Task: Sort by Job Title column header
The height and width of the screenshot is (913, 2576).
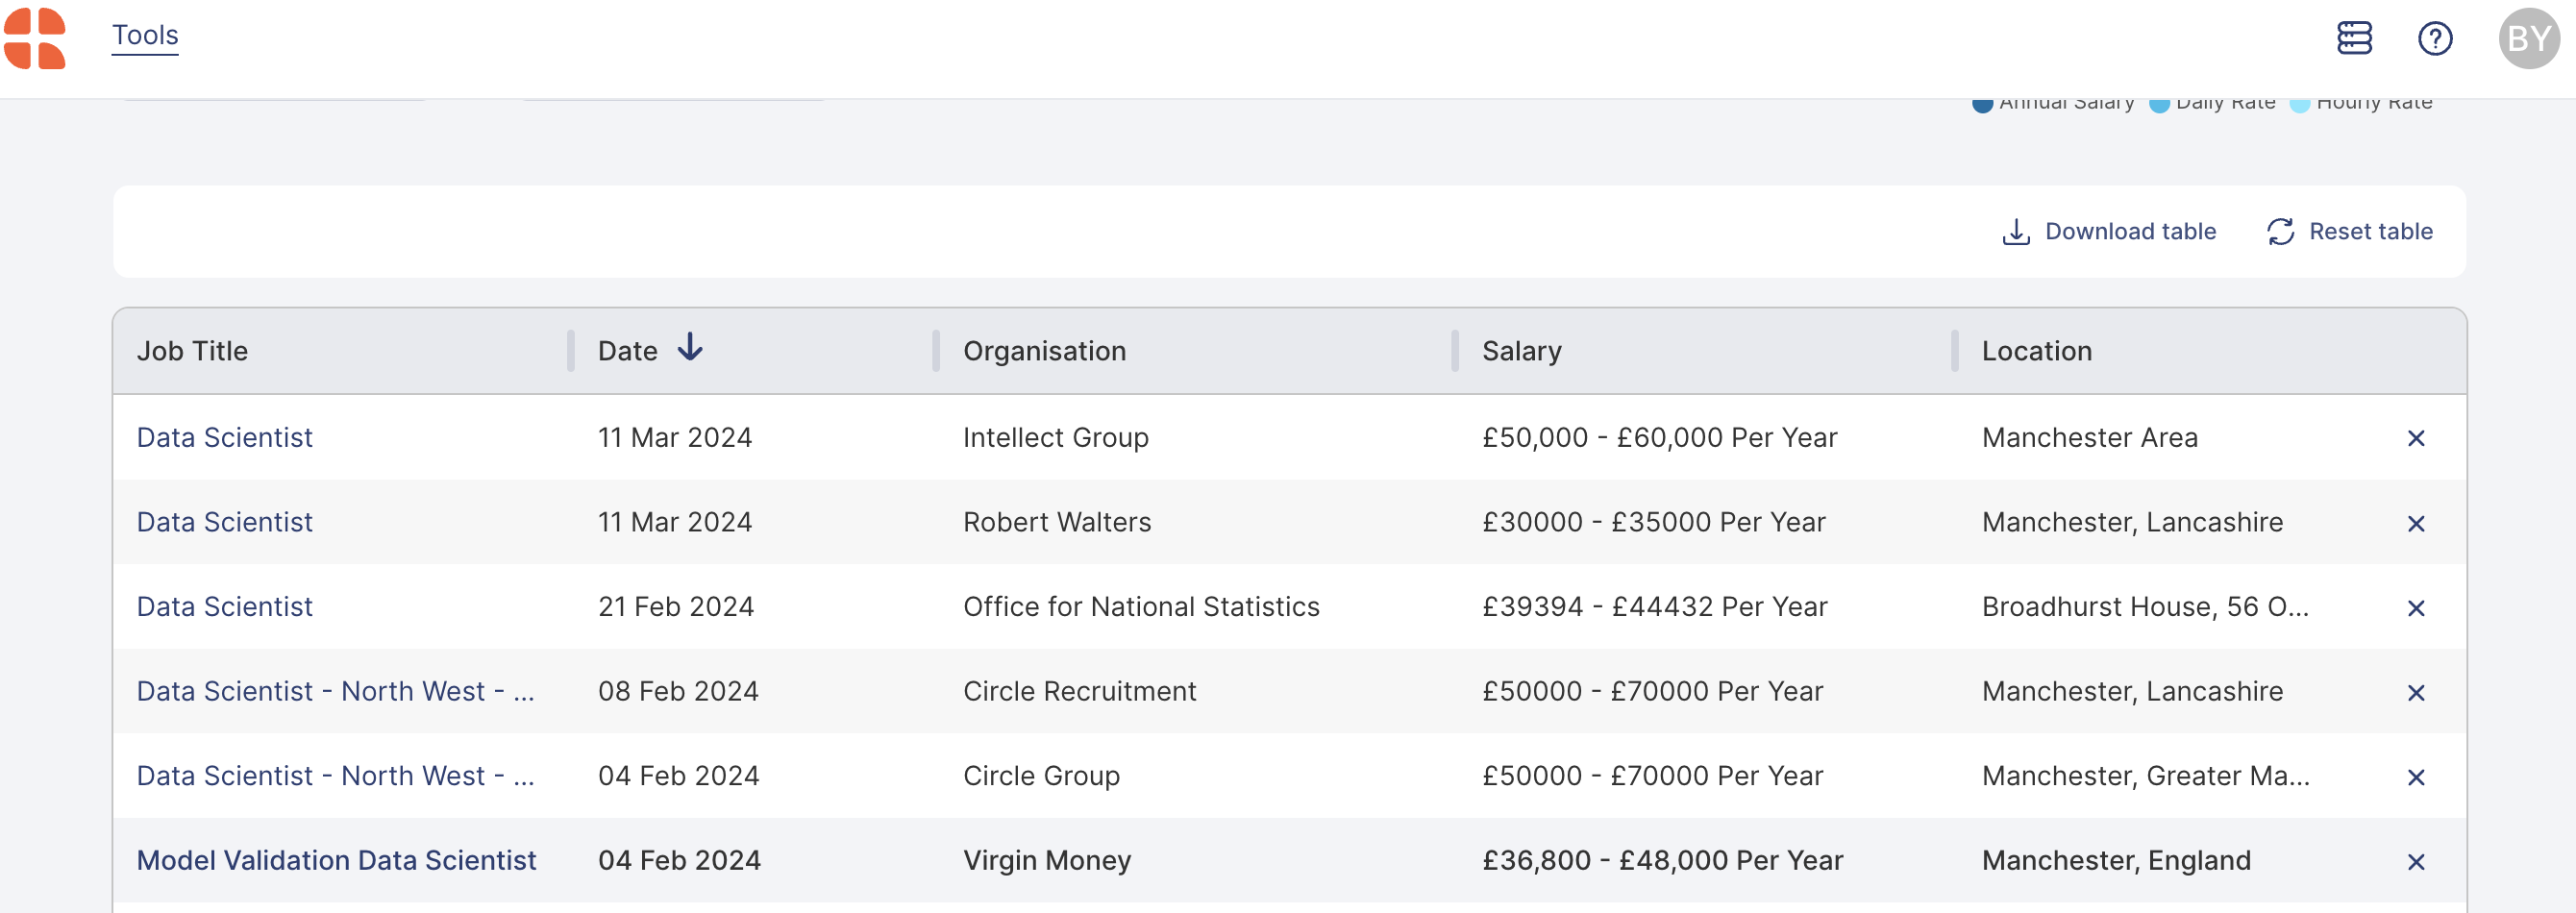Action: click(192, 351)
